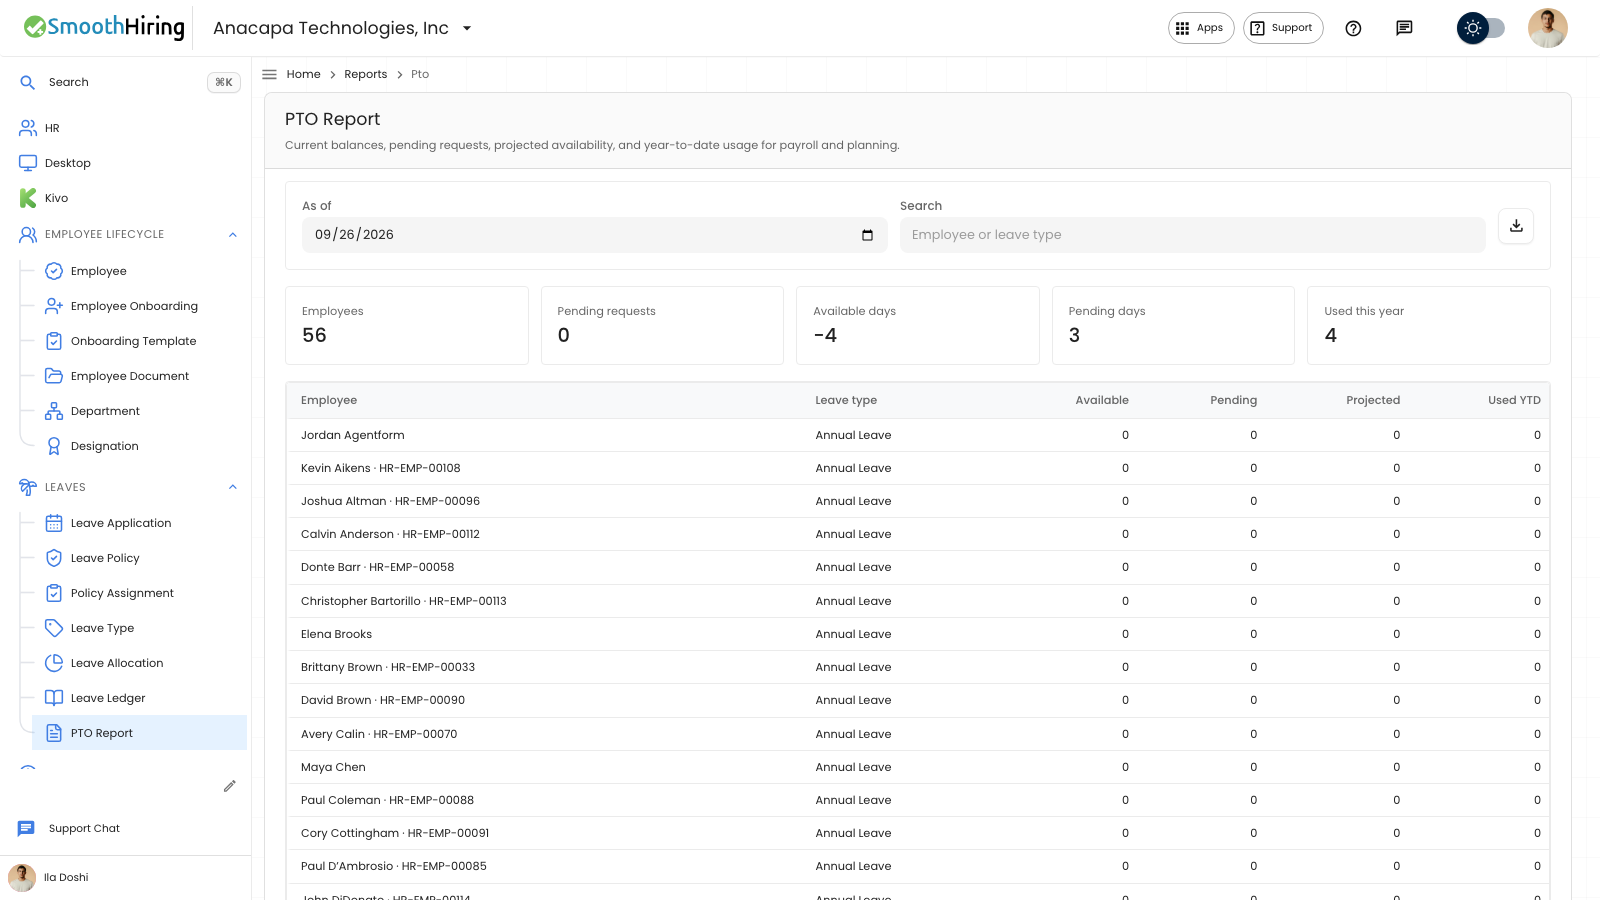1600x900 pixels.
Task: Open Policy Assignment page
Action: pos(122,593)
